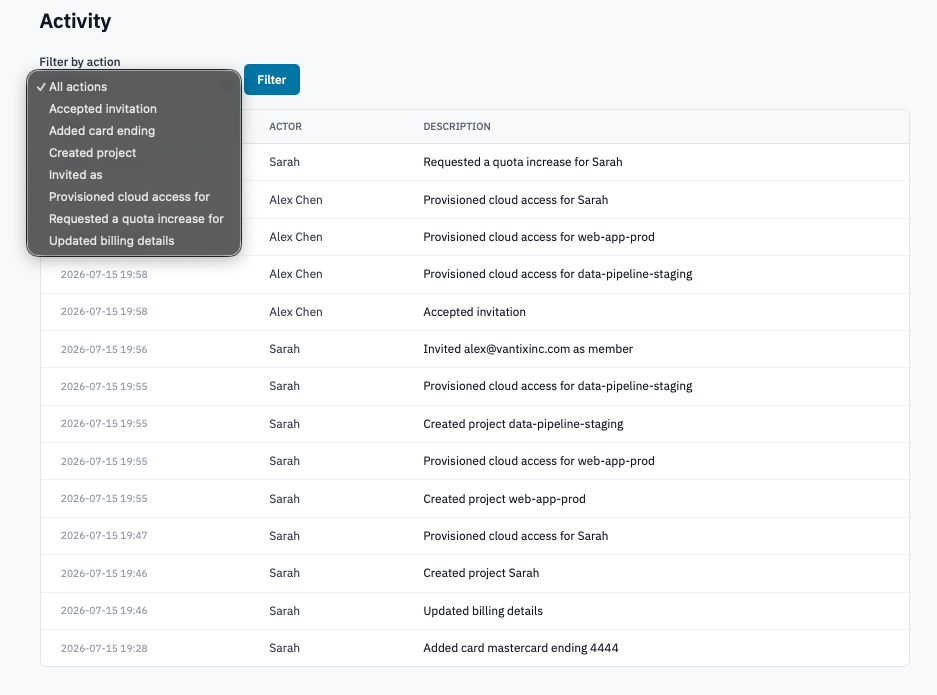This screenshot has height=695, width=937.
Task: Click the "Accepted invitation" table description
Action: 474,312
